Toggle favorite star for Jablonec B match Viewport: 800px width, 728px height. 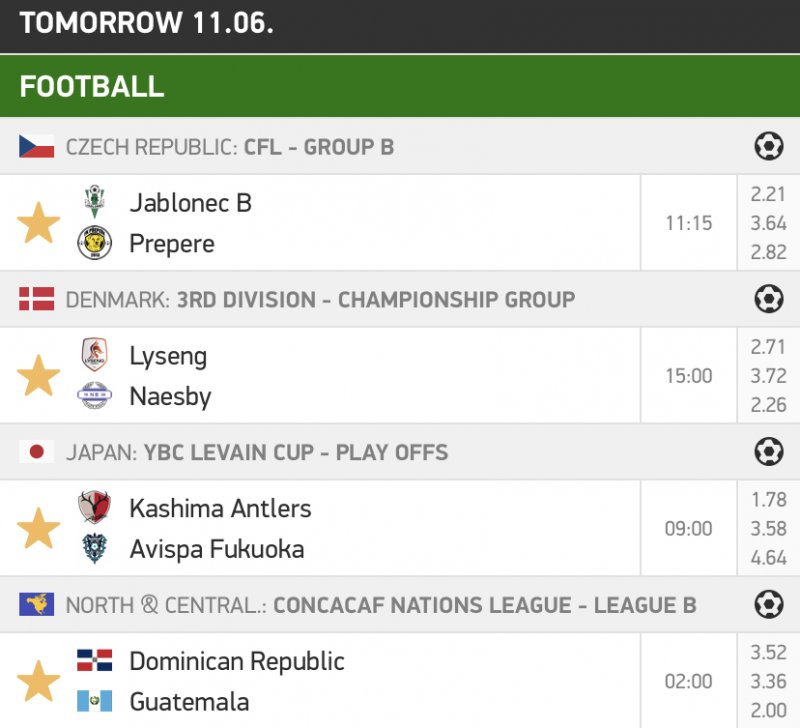click(x=39, y=223)
